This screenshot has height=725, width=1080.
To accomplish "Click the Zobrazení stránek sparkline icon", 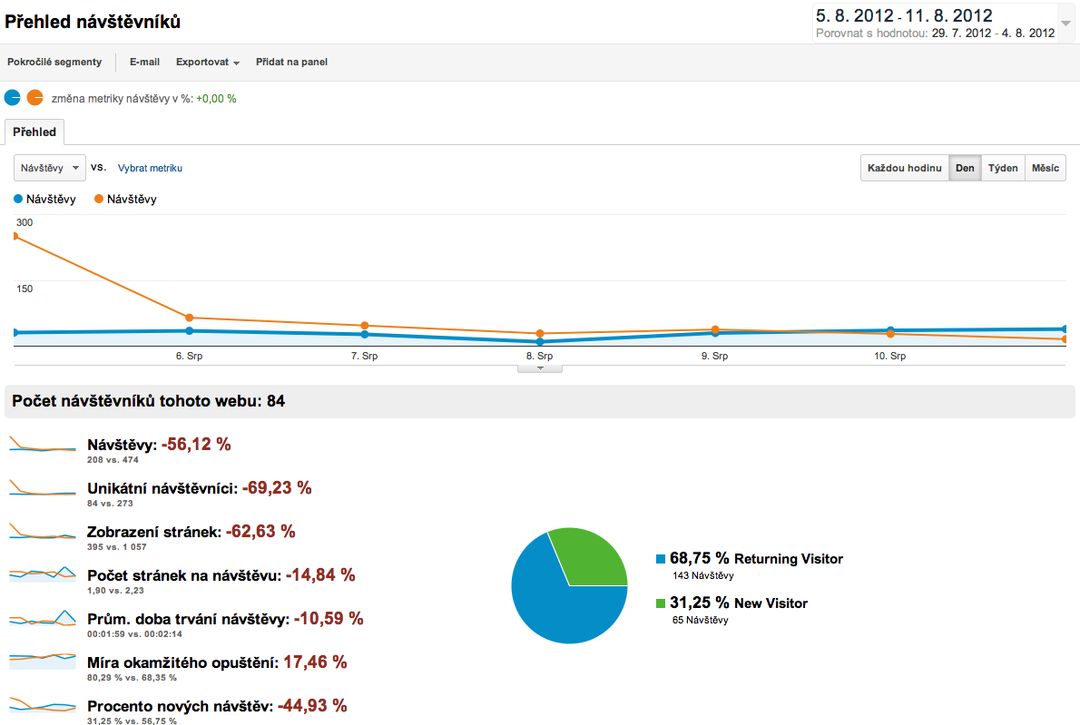I will pyautogui.click(x=42, y=532).
